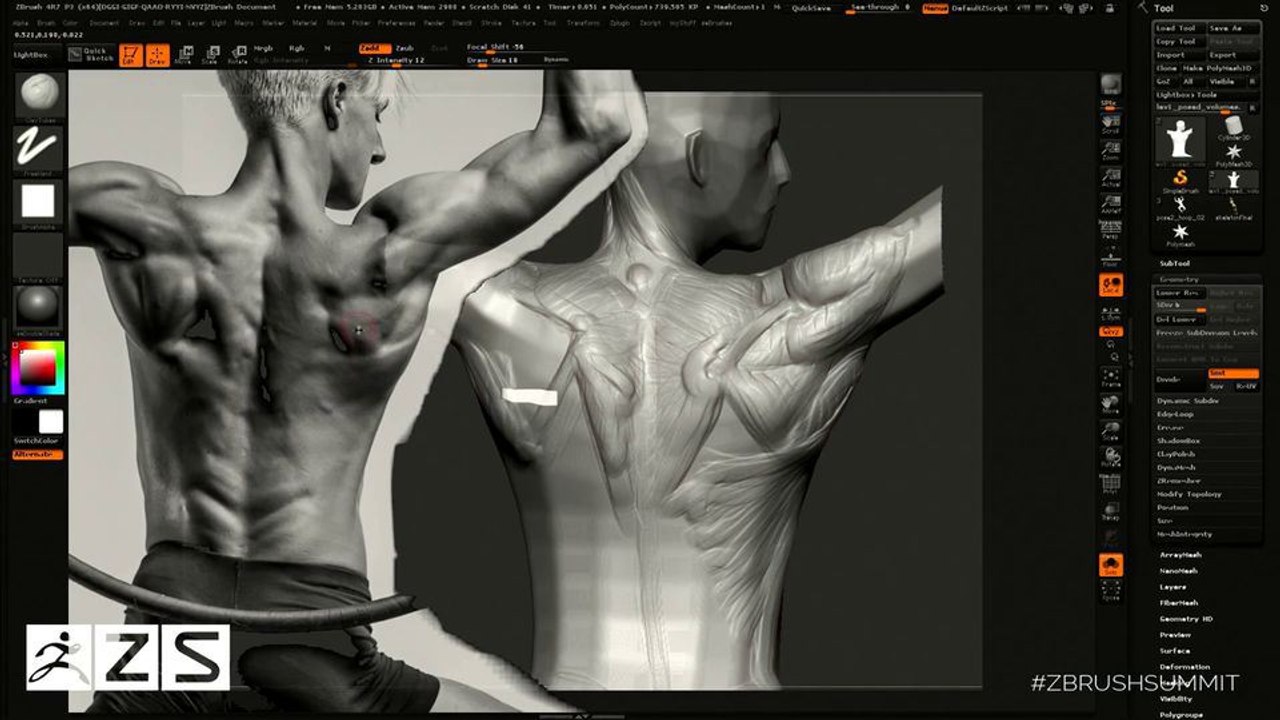Open the material sphere selector

(38, 308)
